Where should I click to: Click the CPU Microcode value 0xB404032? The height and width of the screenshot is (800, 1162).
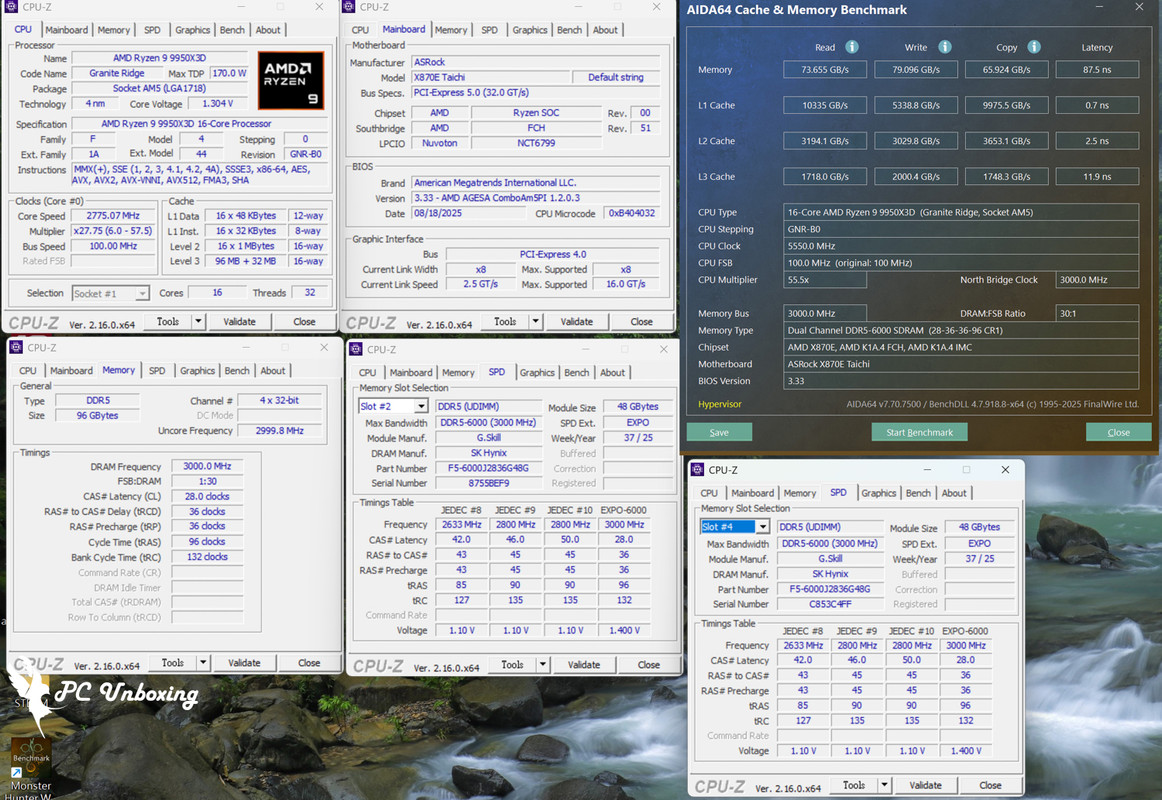click(631, 213)
